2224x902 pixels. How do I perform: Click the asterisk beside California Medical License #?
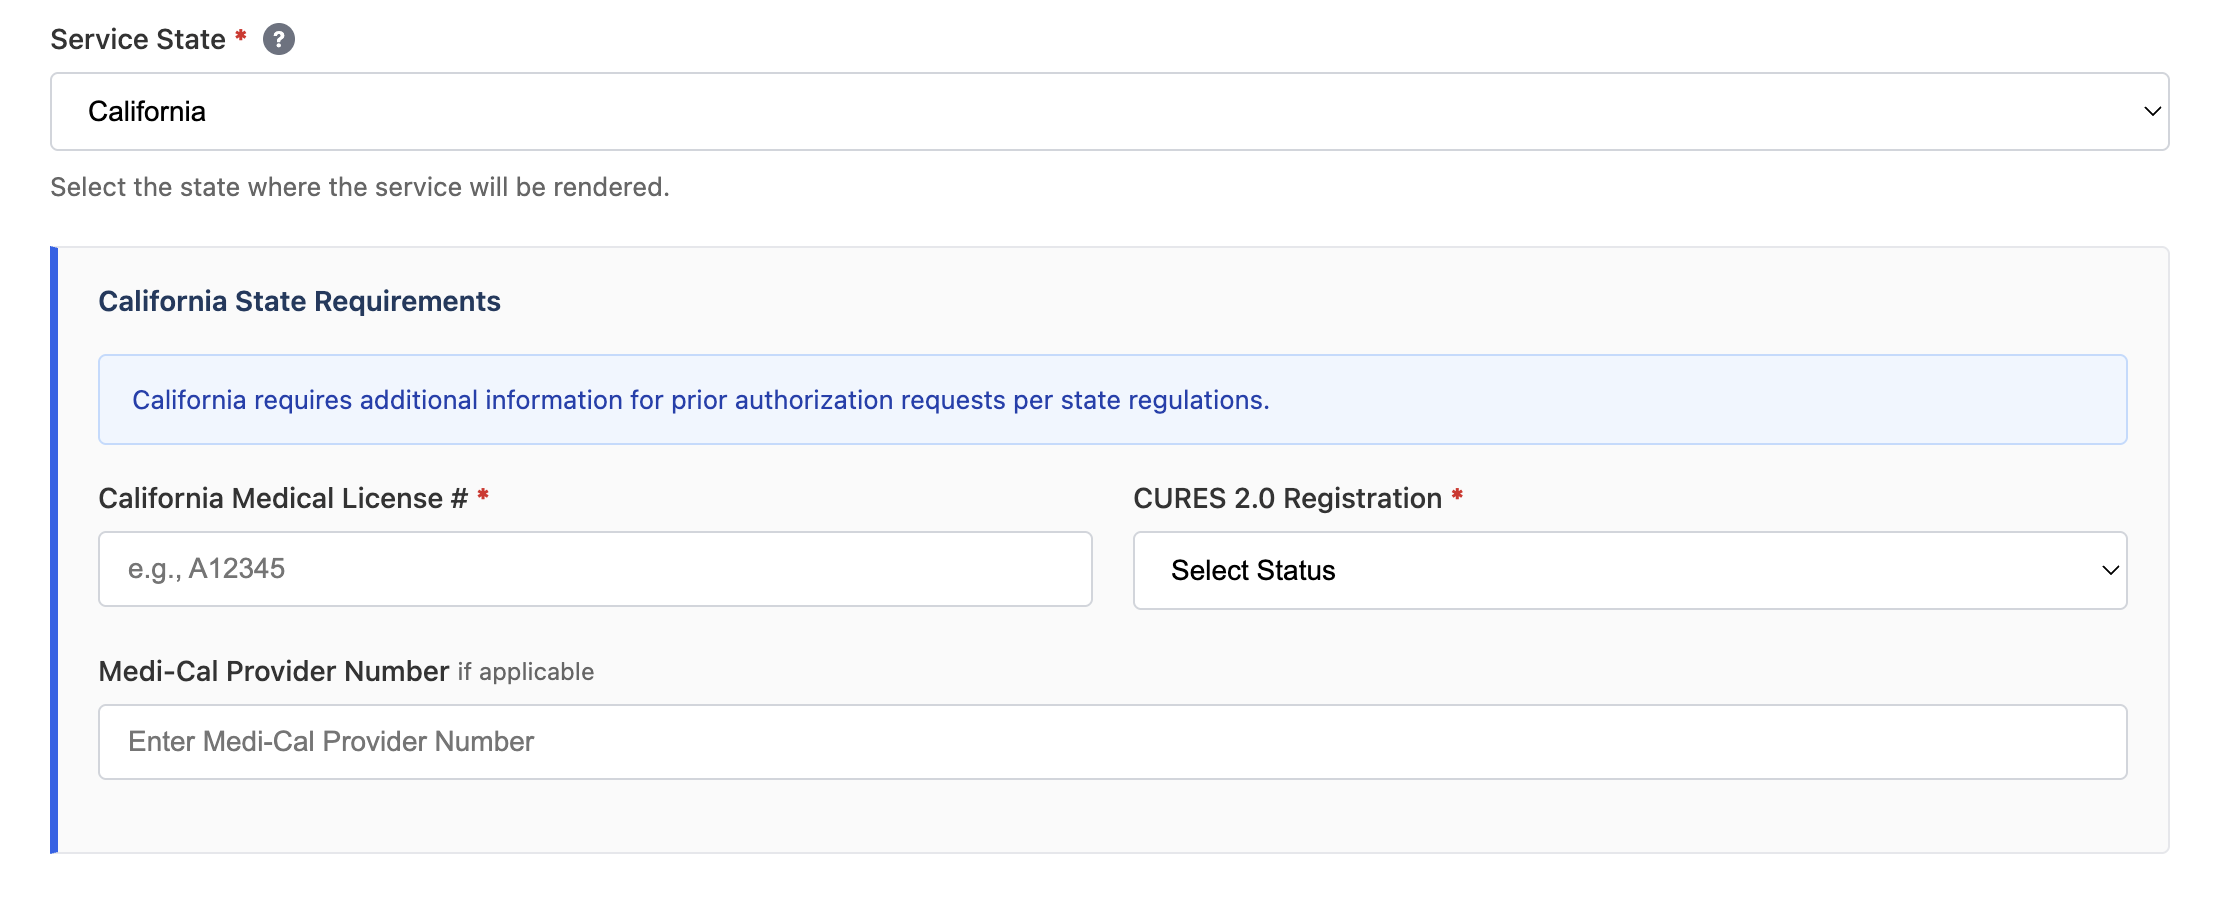[483, 497]
